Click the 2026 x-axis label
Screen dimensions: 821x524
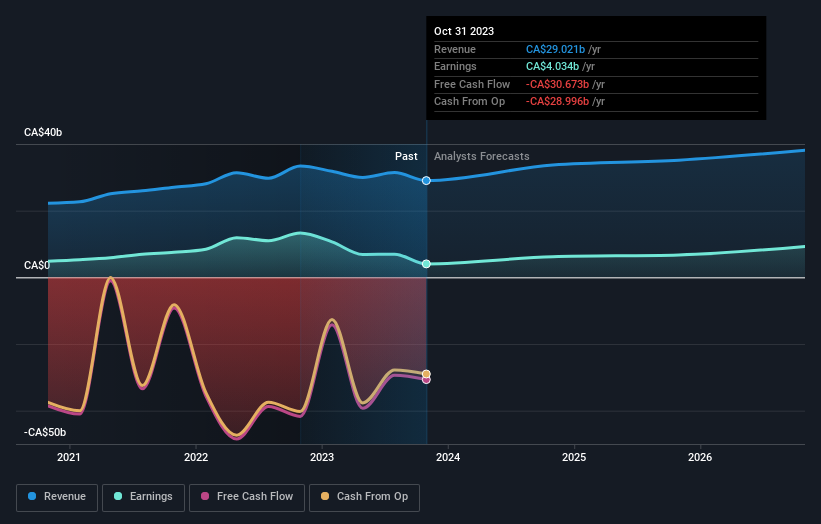coord(700,458)
